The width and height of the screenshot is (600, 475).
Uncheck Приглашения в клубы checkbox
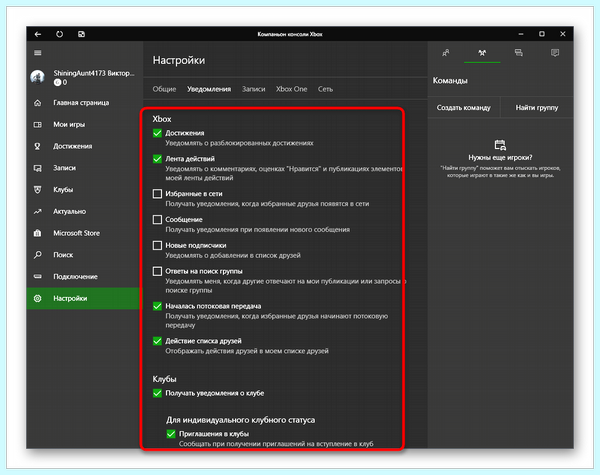(x=171, y=434)
